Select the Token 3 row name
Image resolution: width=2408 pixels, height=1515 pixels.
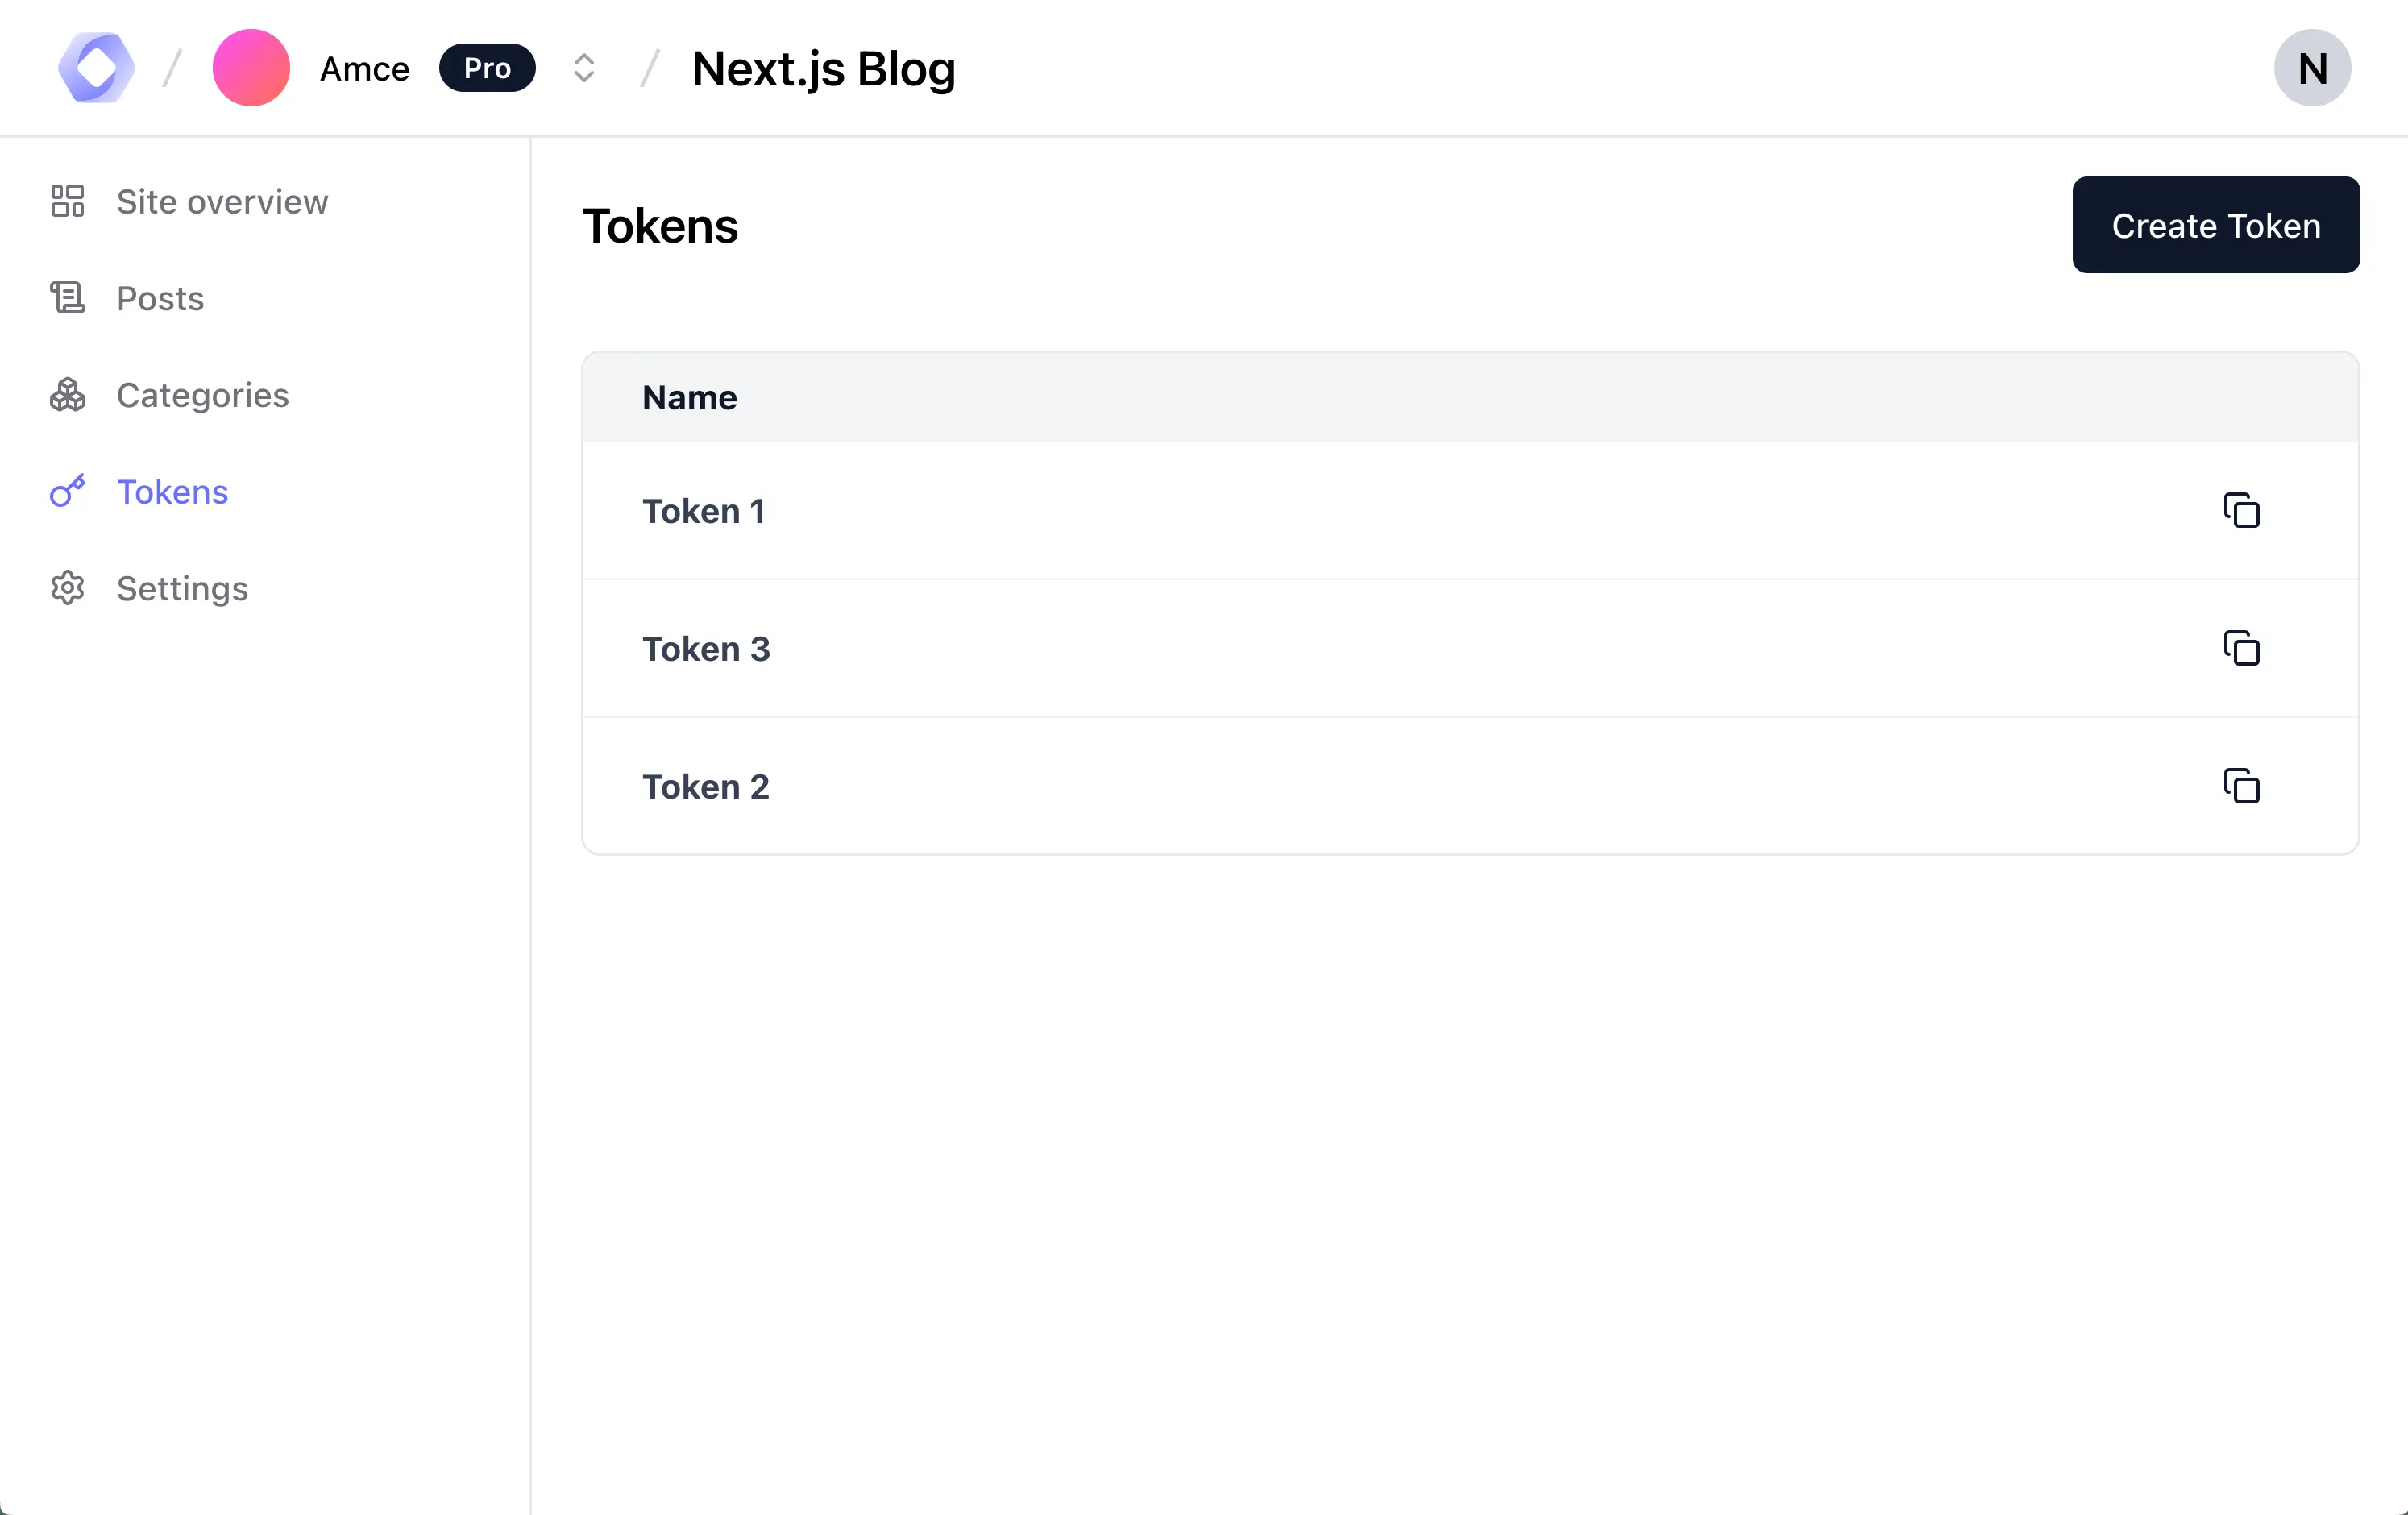click(706, 649)
